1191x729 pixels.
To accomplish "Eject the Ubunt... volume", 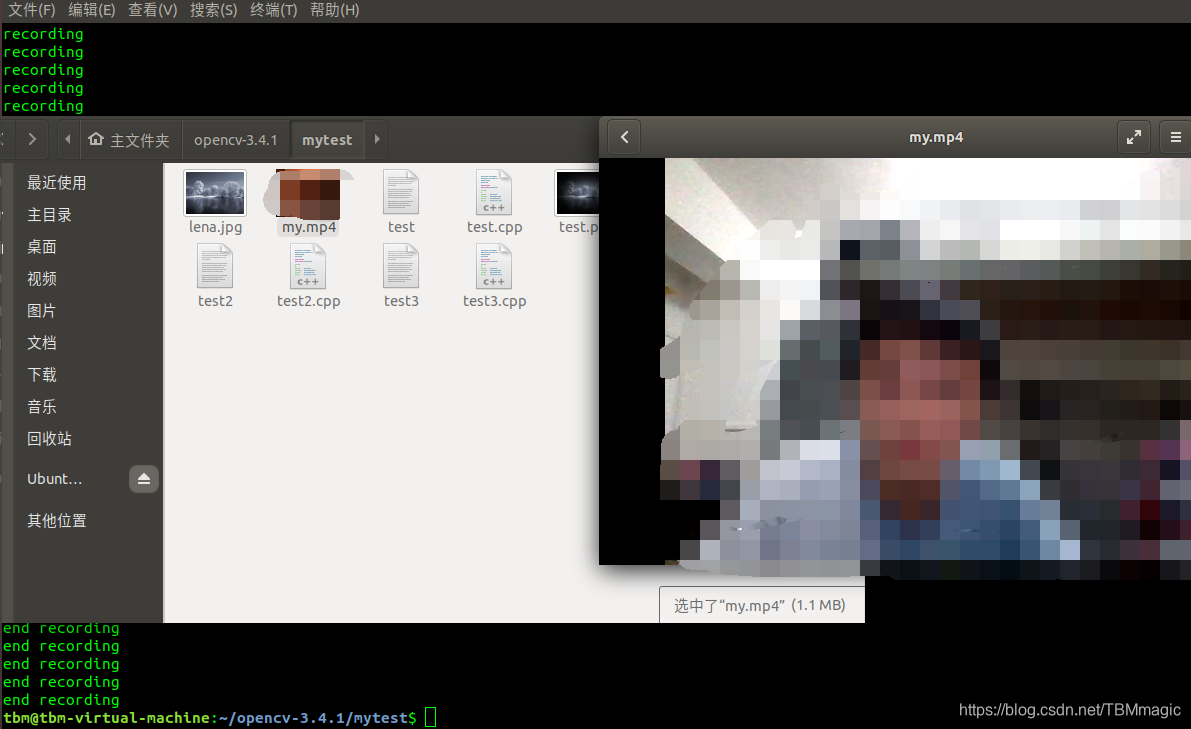I will point(144,478).
